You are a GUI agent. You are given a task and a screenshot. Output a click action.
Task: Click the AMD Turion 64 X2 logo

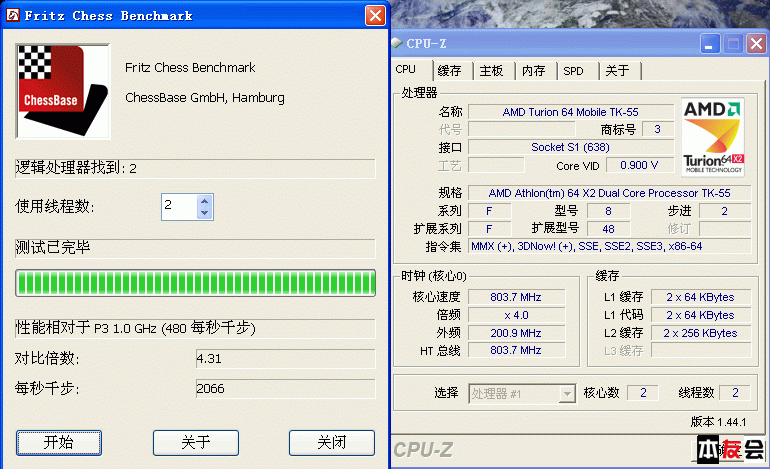pos(713,137)
